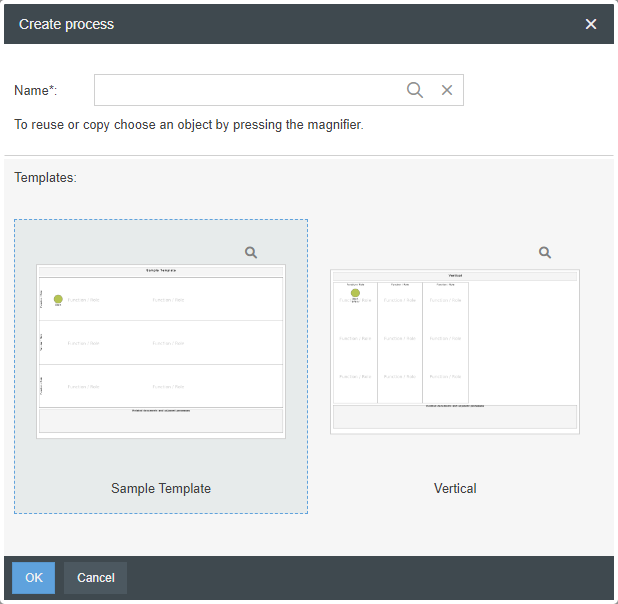Click the Sample Template caption below the thumbnail
Viewport: 618px width, 604px height.
161,489
